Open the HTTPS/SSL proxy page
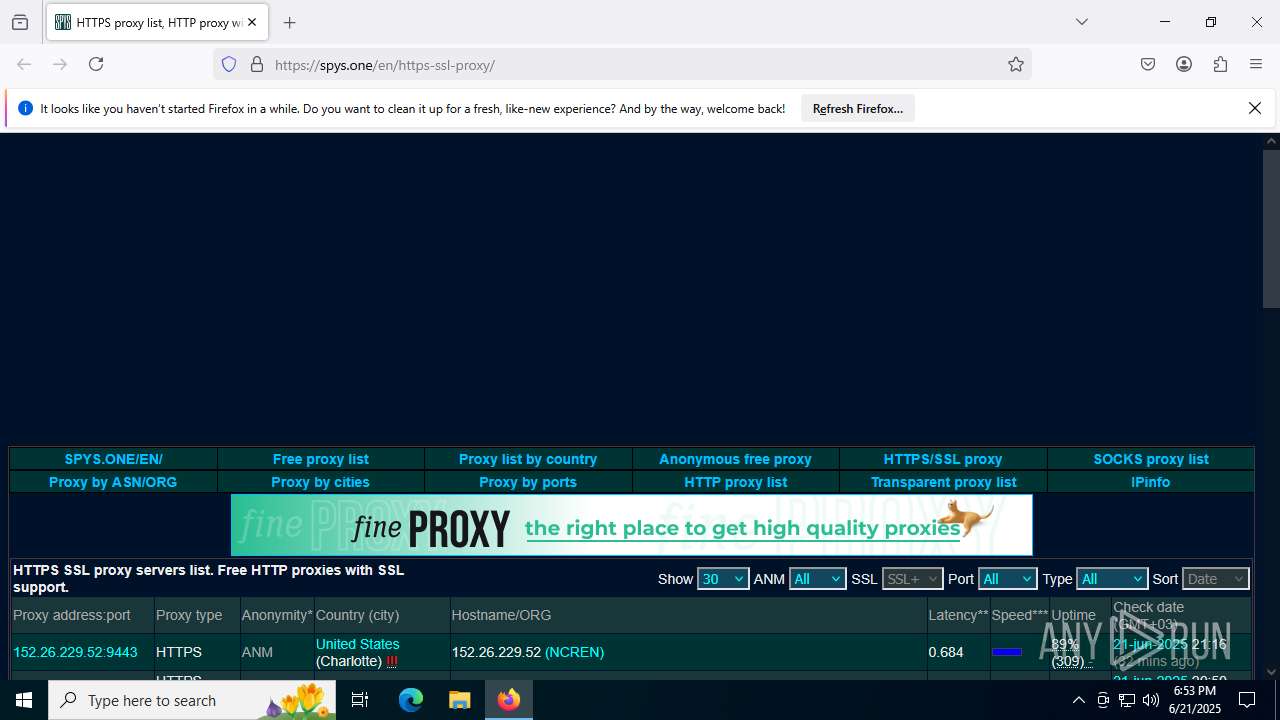 [943, 459]
